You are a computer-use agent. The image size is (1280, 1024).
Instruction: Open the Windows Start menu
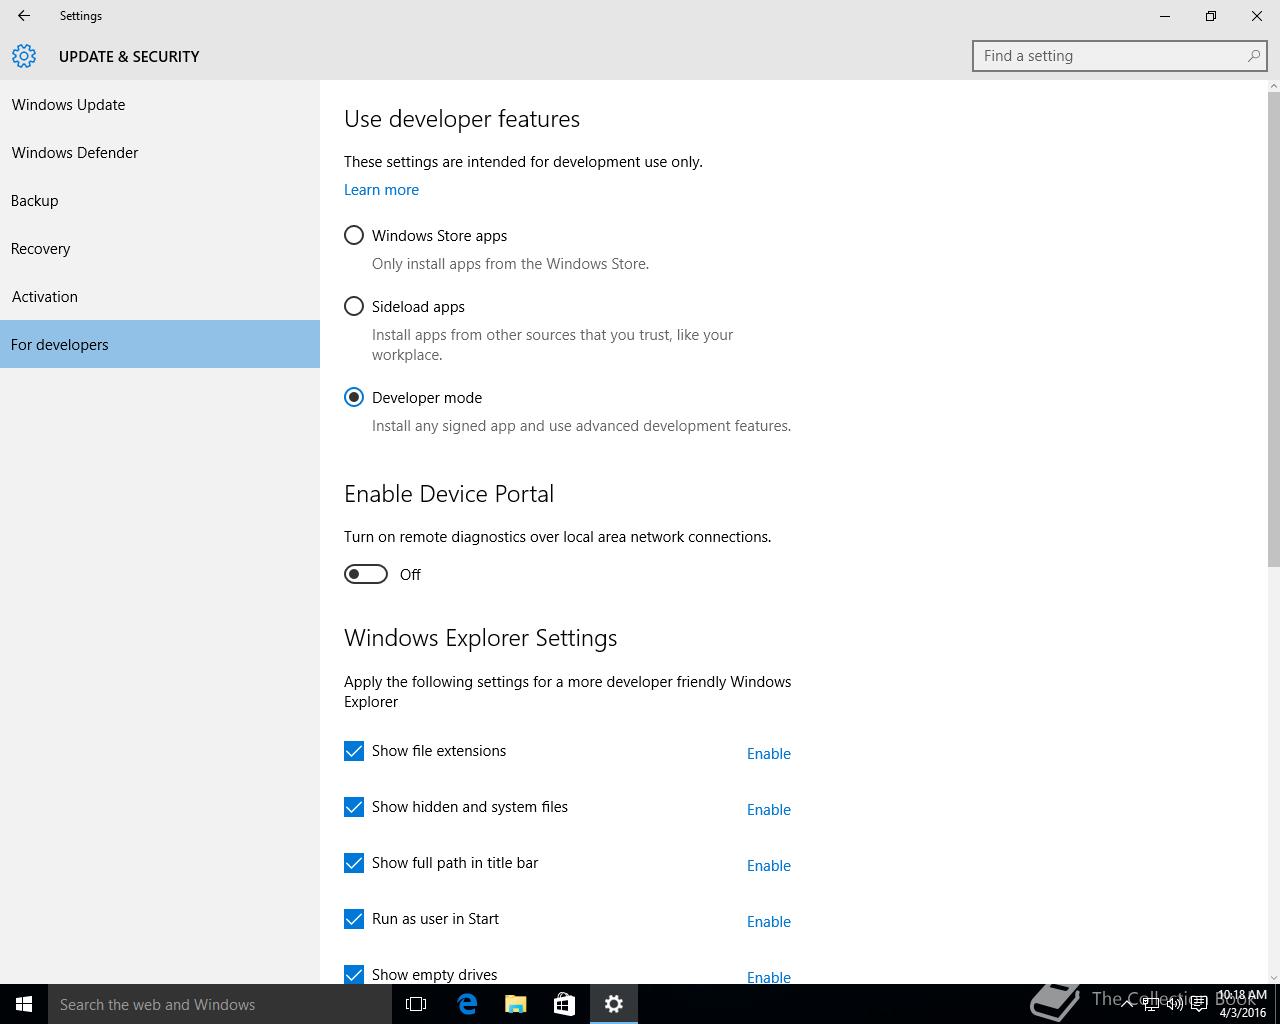pyautogui.click(x=24, y=1004)
